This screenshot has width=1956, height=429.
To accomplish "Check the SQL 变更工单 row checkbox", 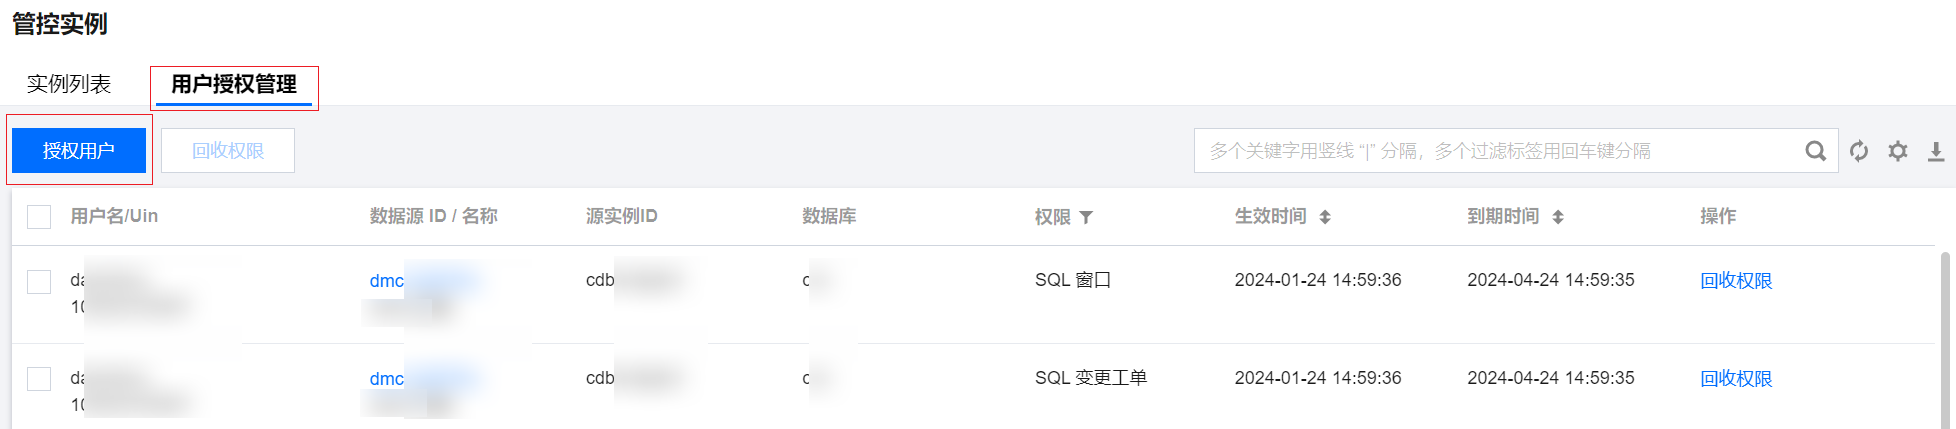I will (x=39, y=379).
